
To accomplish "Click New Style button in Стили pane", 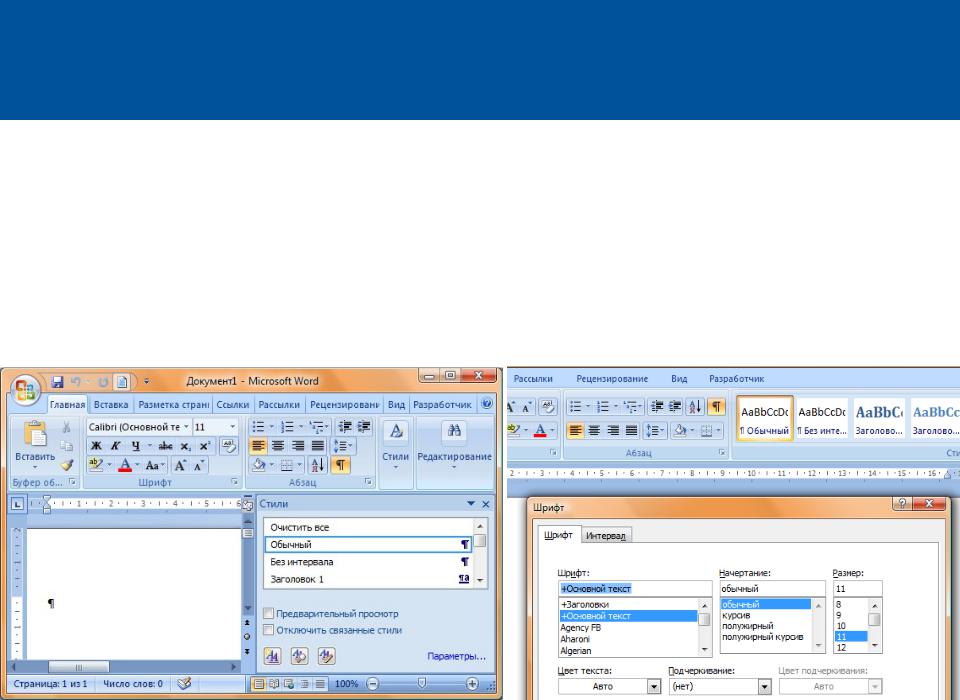I will pyautogui.click(x=272, y=656).
